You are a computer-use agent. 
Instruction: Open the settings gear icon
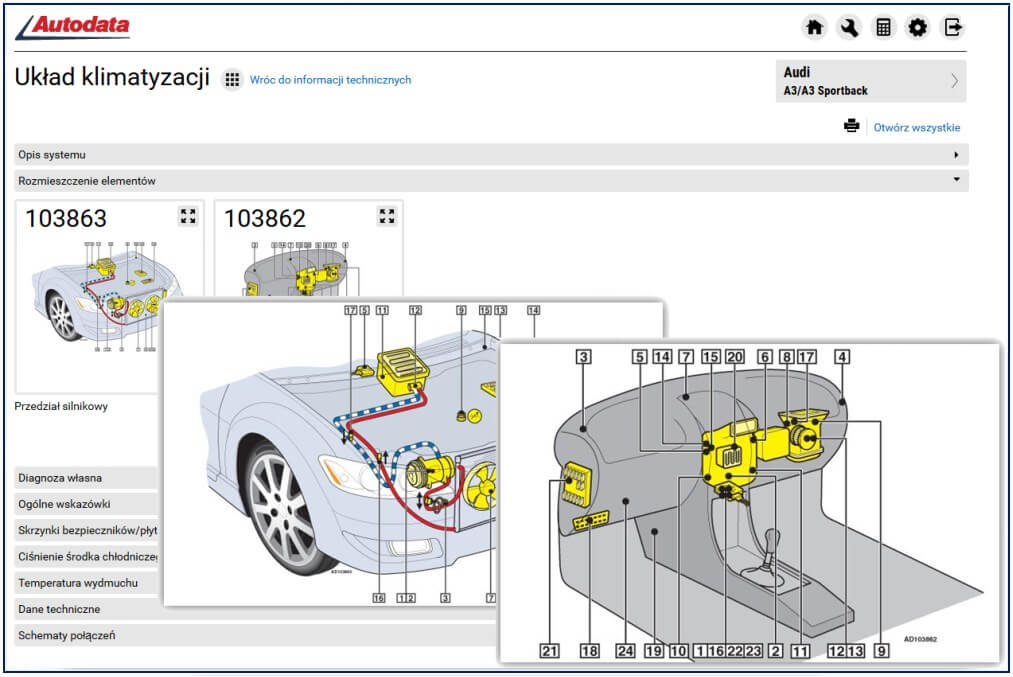point(918,27)
